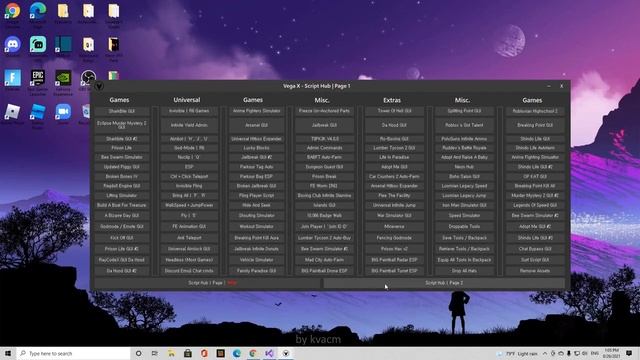Open Microsoft Store taskbar icon

(188, 353)
